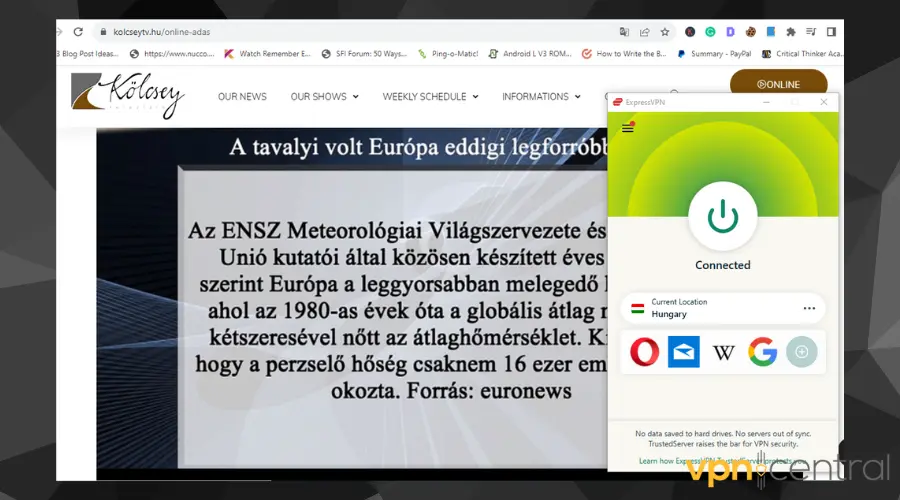
Task: Toggle the ExpressVPN power connect button
Action: (723, 216)
